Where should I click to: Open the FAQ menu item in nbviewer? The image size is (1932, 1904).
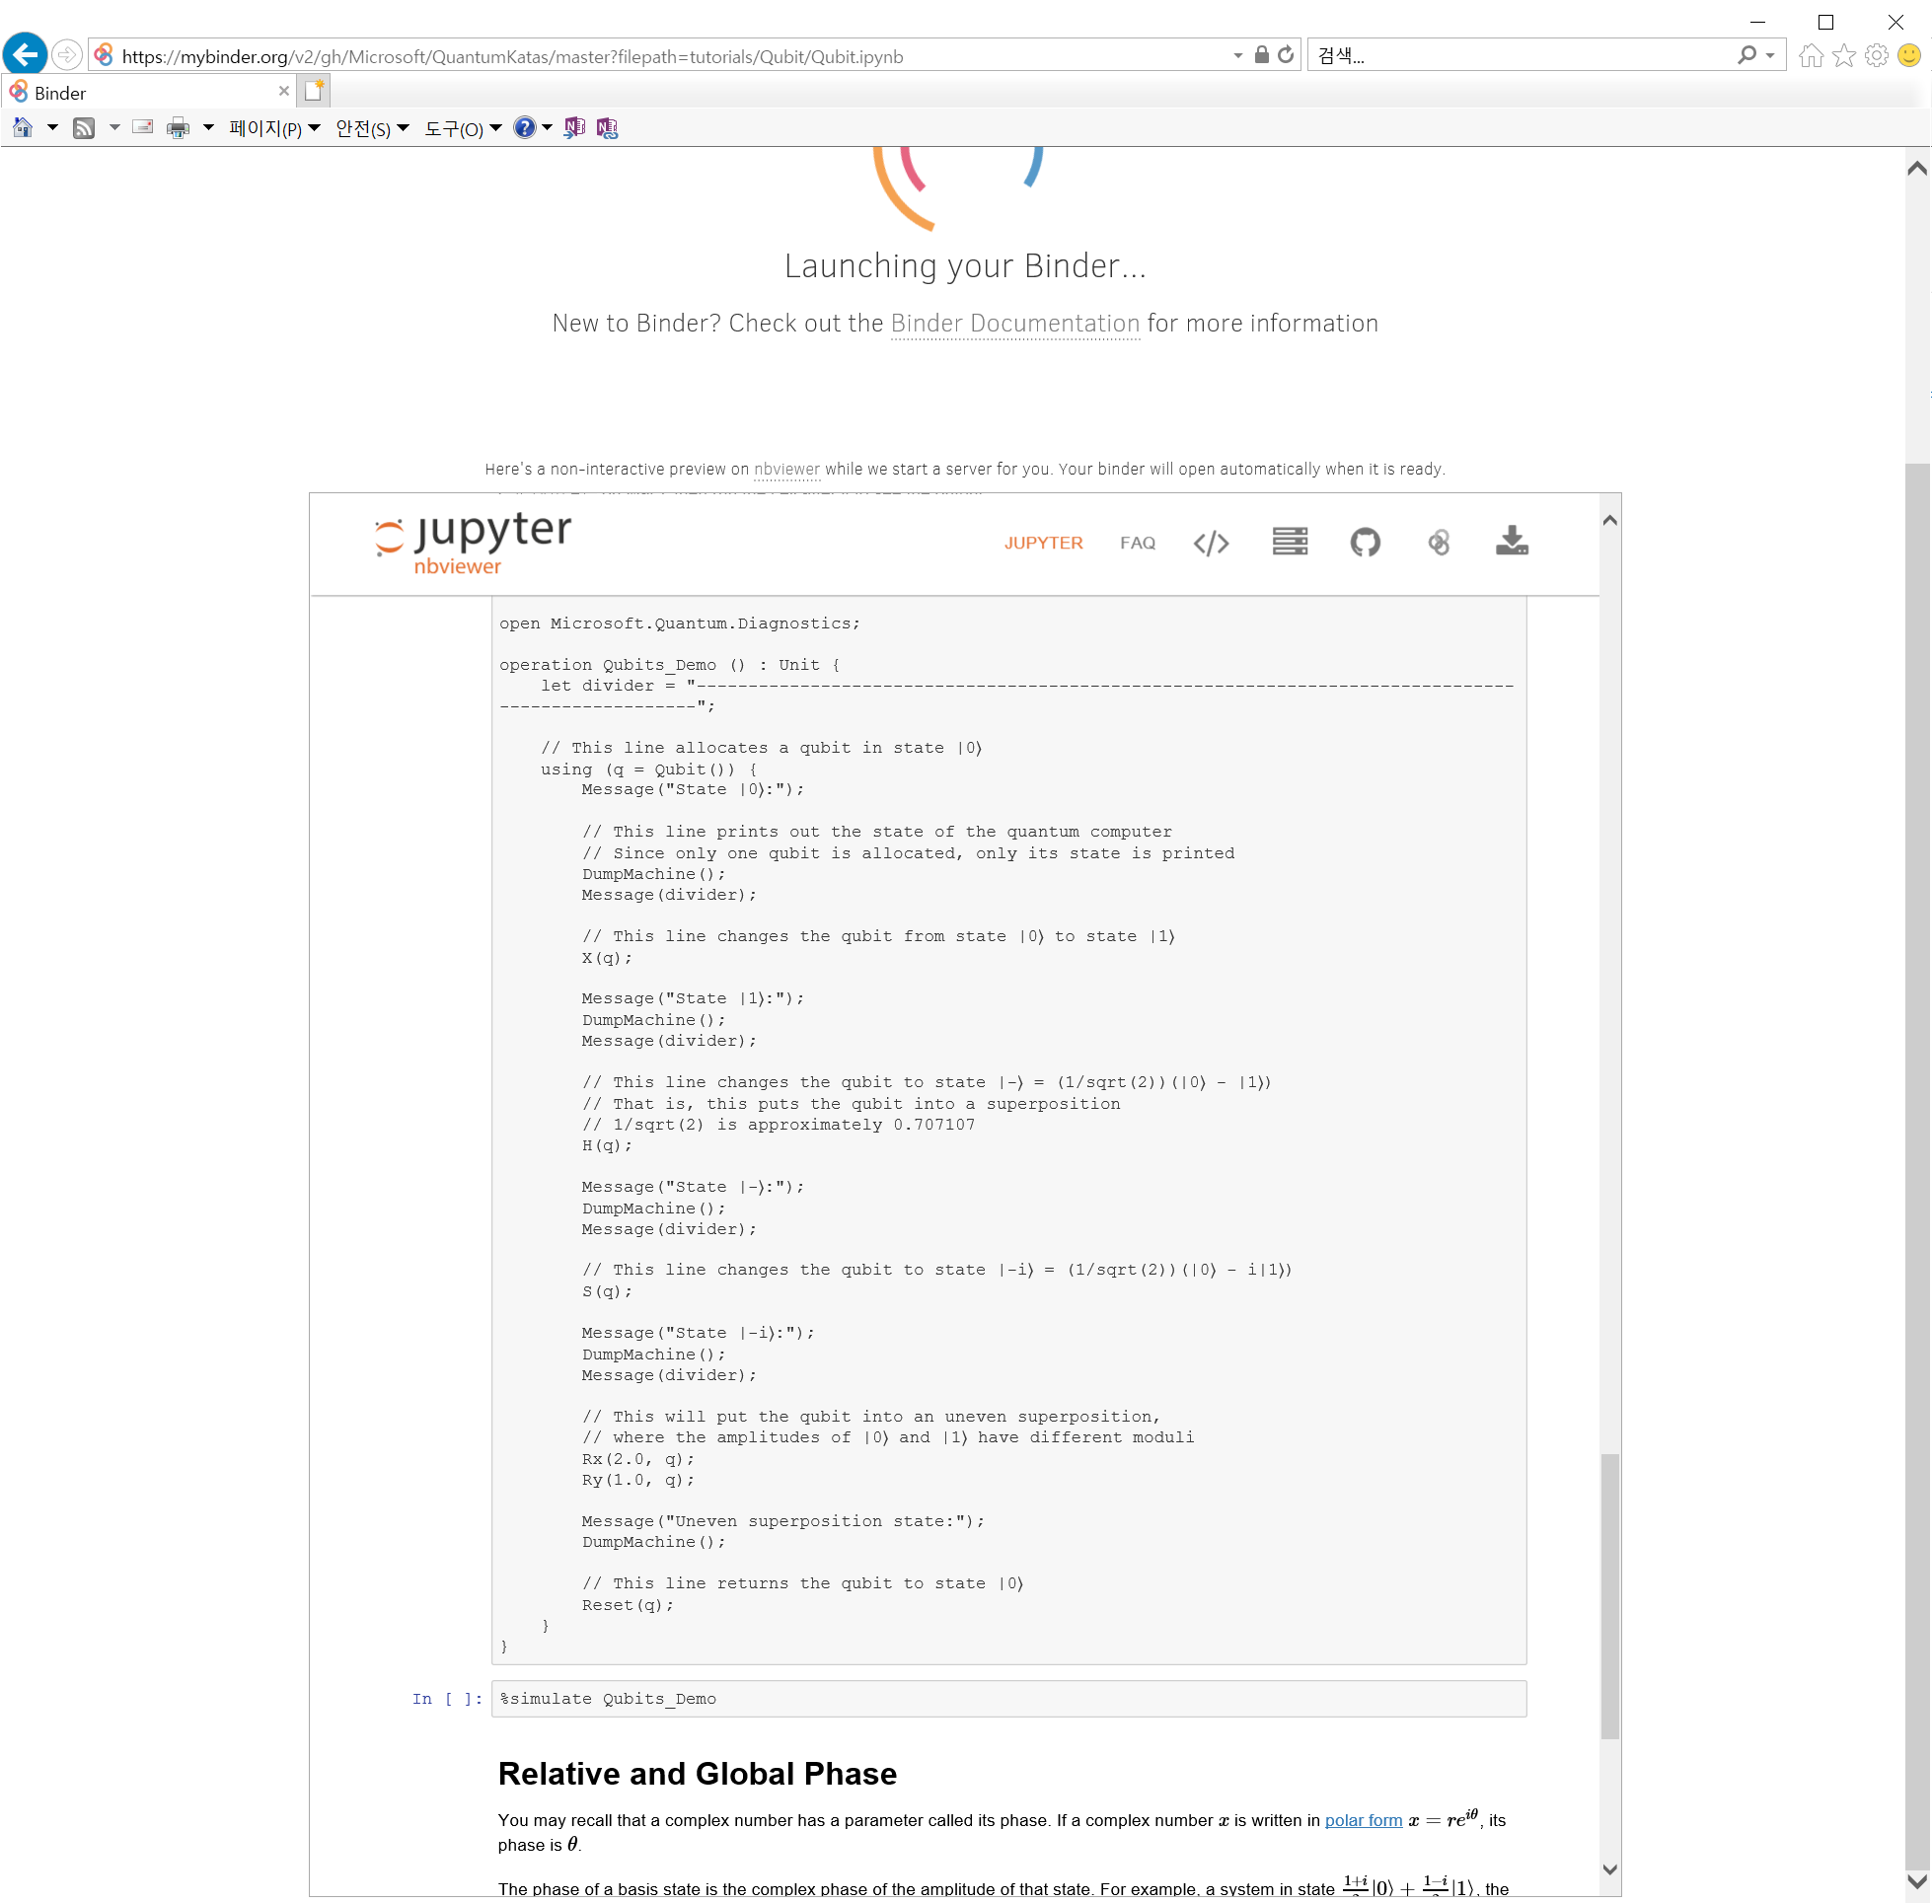(x=1137, y=543)
